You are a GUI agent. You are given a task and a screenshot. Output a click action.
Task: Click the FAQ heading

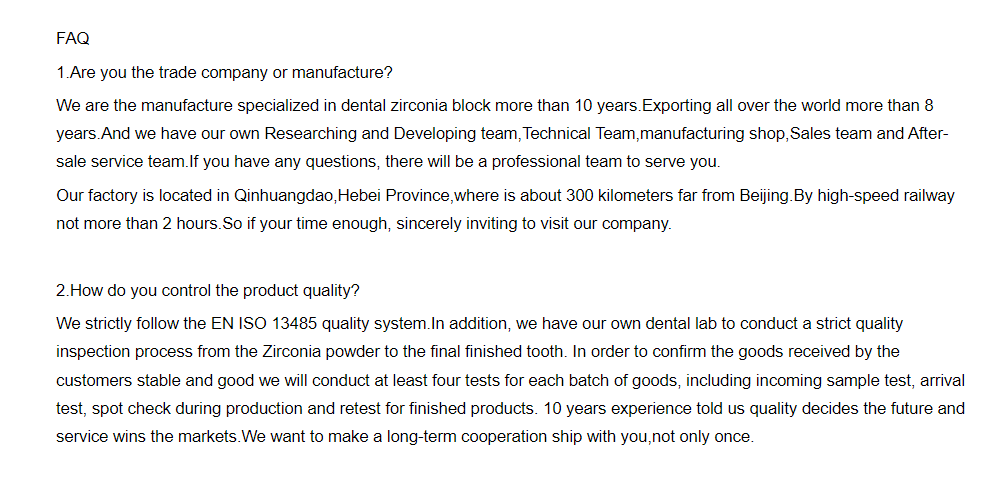(x=73, y=39)
